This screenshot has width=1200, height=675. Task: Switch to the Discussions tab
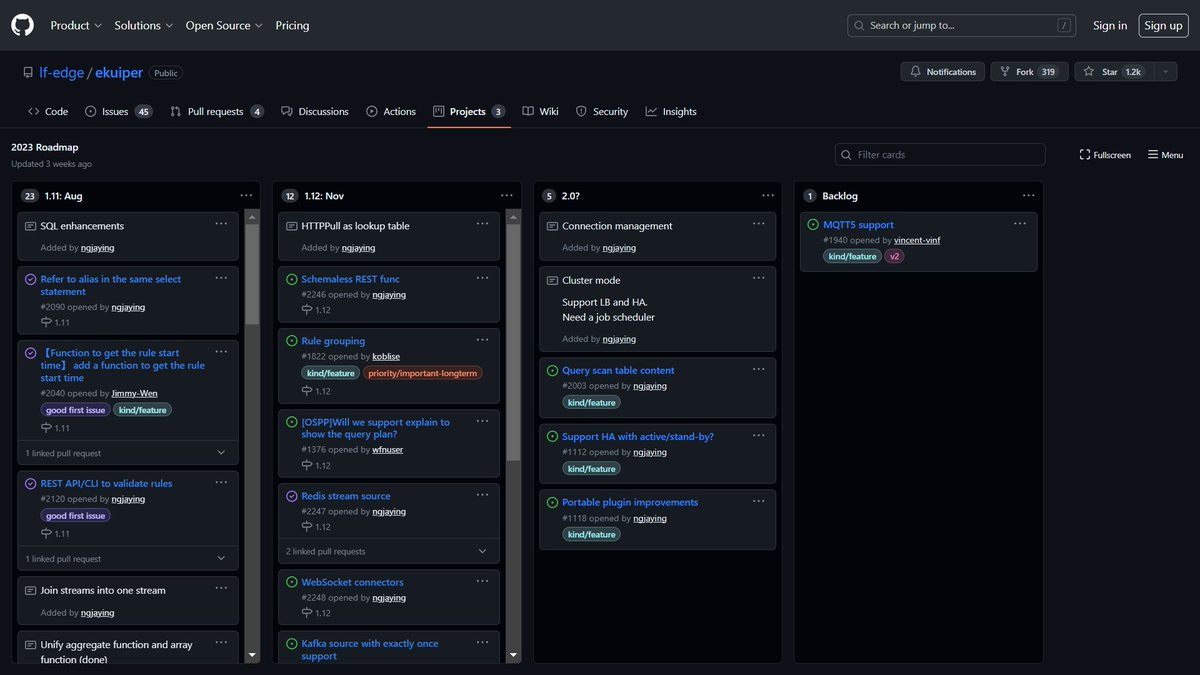(315, 111)
